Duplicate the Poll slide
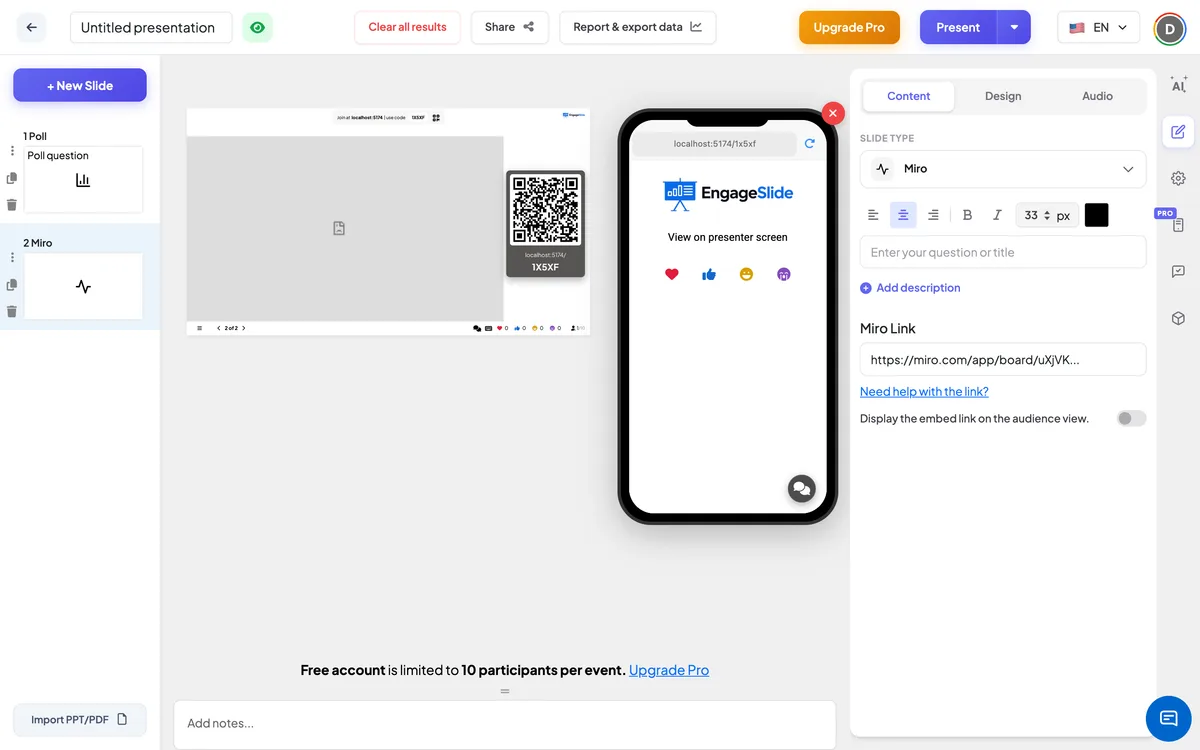This screenshot has height=750, width=1200. (x=12, y=178)
